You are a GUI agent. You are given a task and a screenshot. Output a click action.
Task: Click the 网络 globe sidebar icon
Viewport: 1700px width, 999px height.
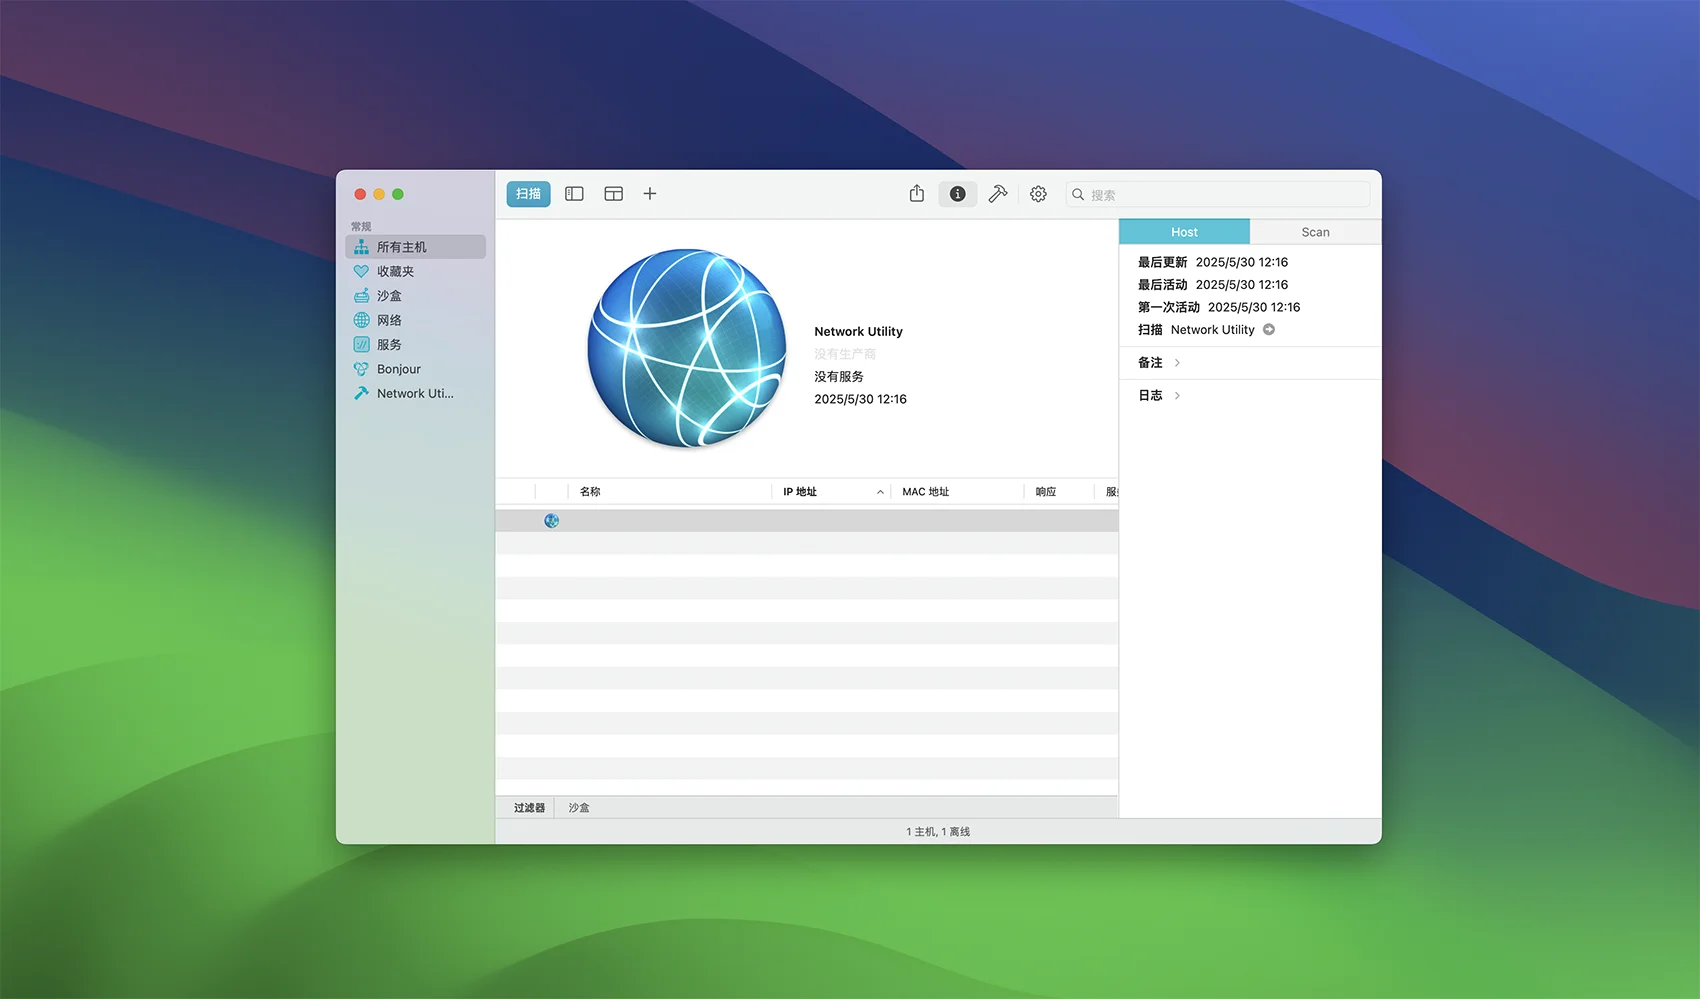tap(361, 320)
